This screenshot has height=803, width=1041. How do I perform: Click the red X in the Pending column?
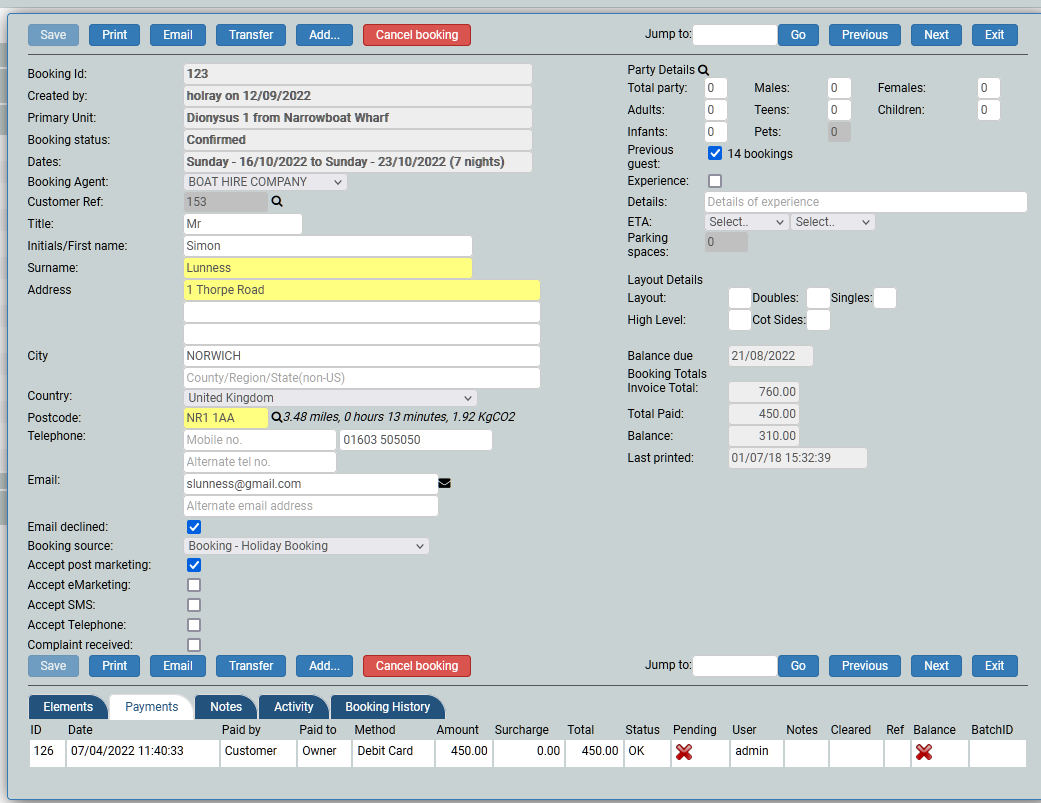(x=684, y=752)
